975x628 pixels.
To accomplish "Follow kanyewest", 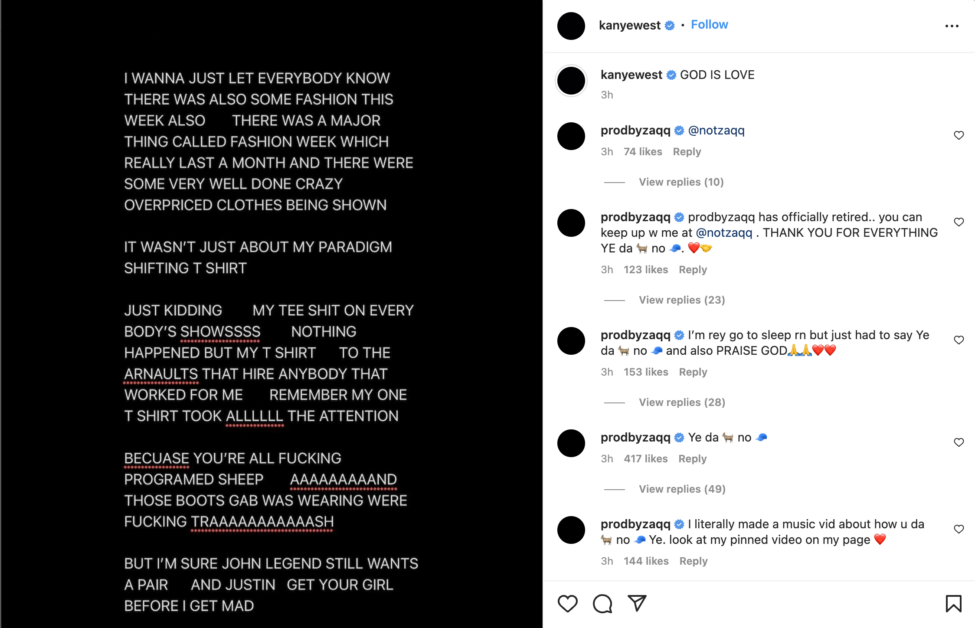I will pyautogui.click(x=709, y=25).
